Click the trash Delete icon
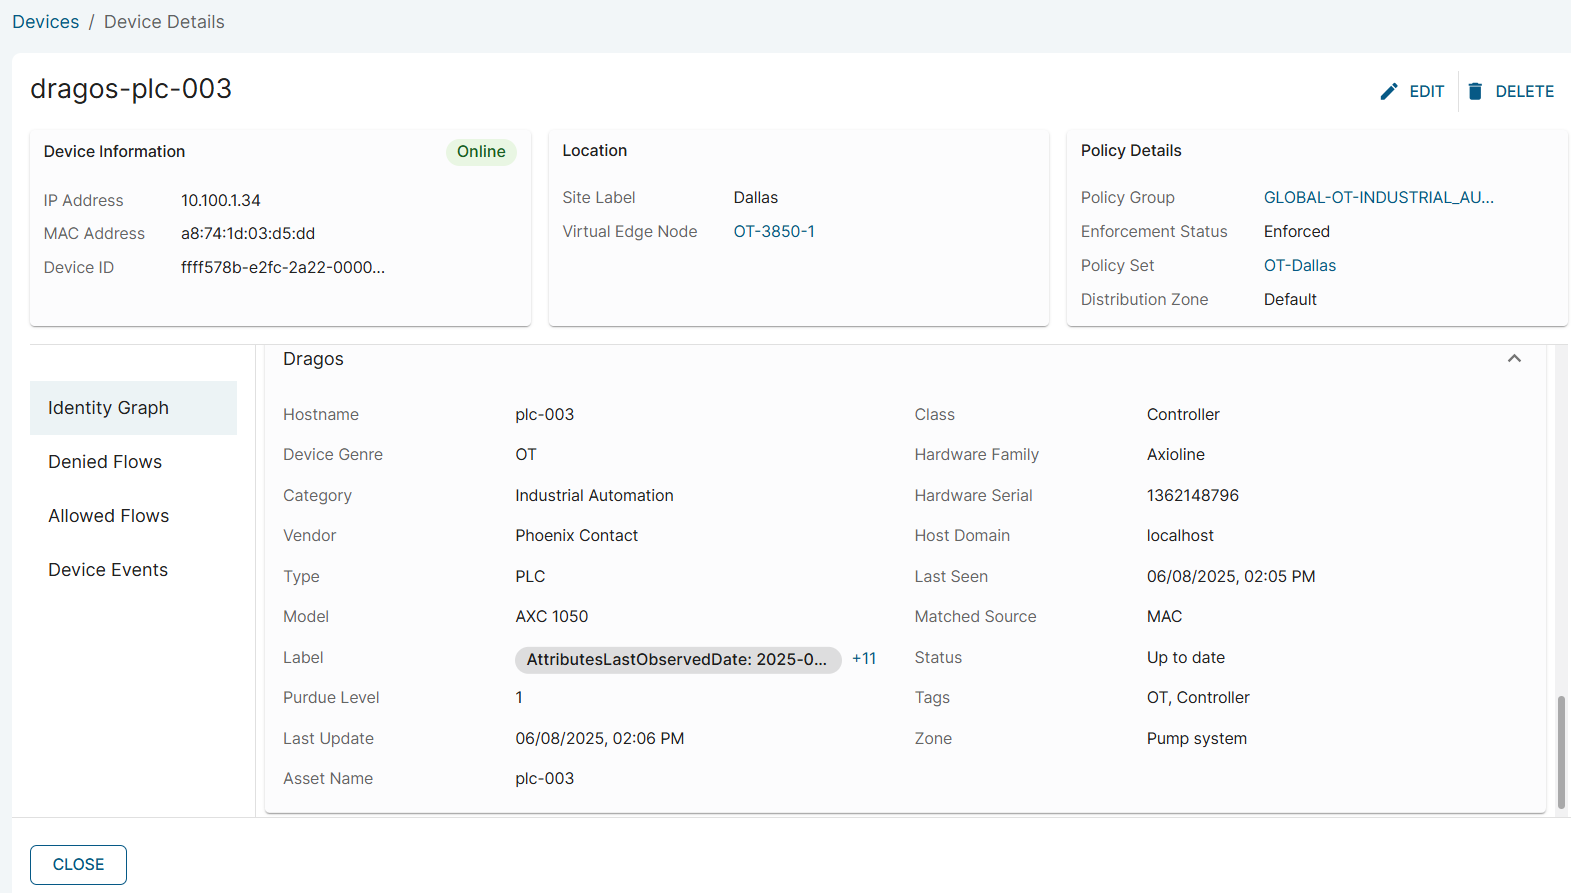Viewport: 1571px width, 893px height. pos(1475,92)
